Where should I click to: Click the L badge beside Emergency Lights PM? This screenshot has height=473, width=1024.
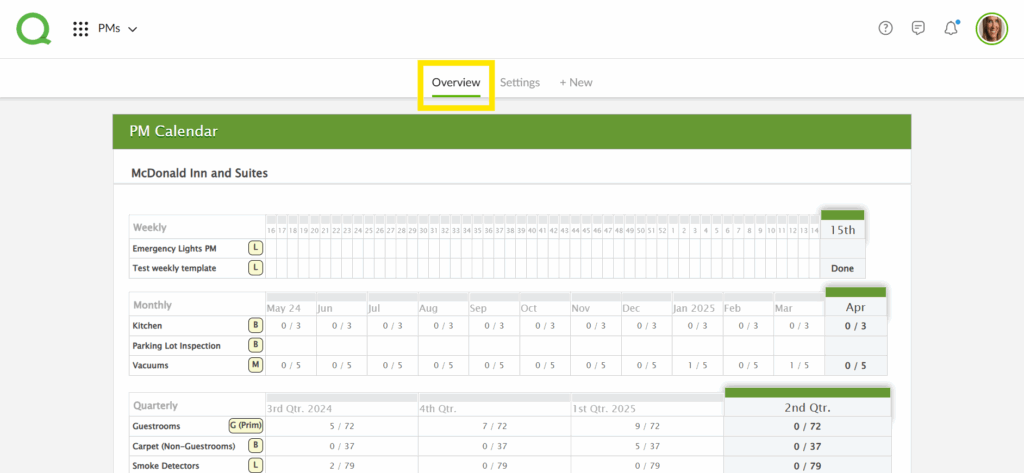coord(255,247)
